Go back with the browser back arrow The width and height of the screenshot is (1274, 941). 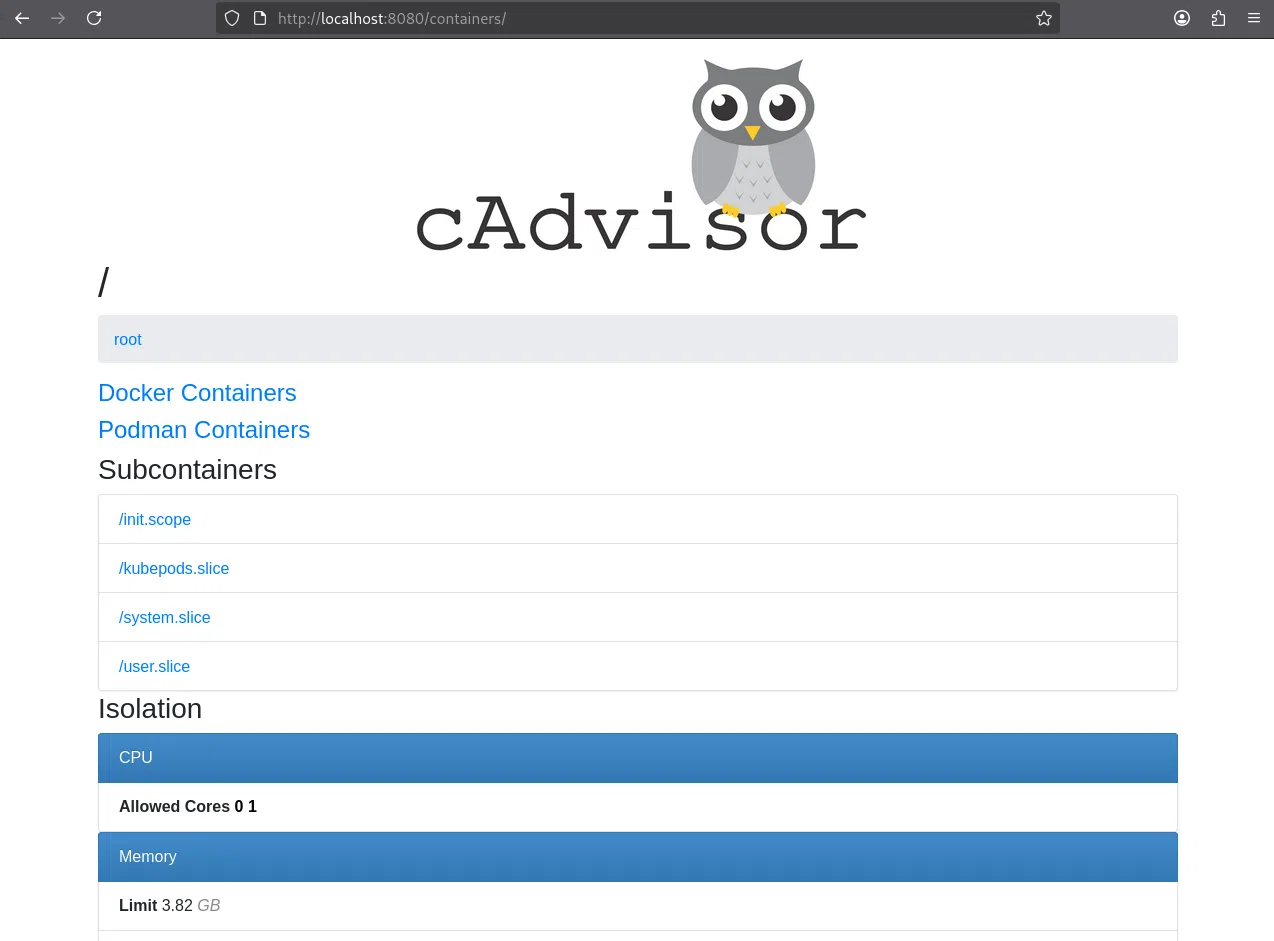(22, 18)
